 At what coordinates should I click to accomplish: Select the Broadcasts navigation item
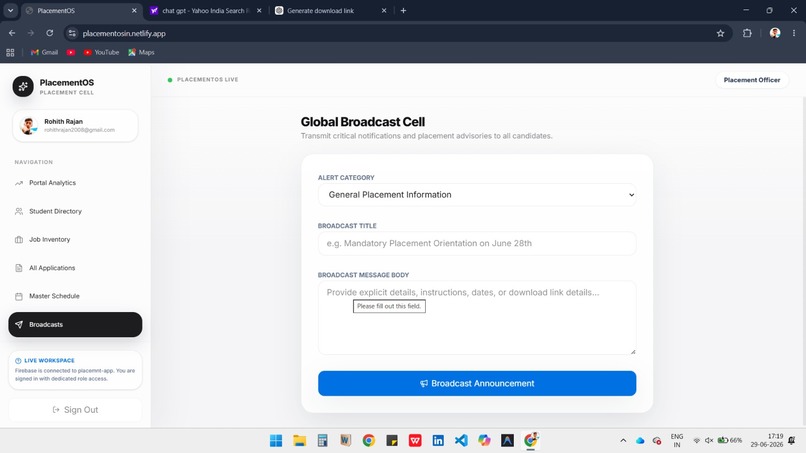75,324
